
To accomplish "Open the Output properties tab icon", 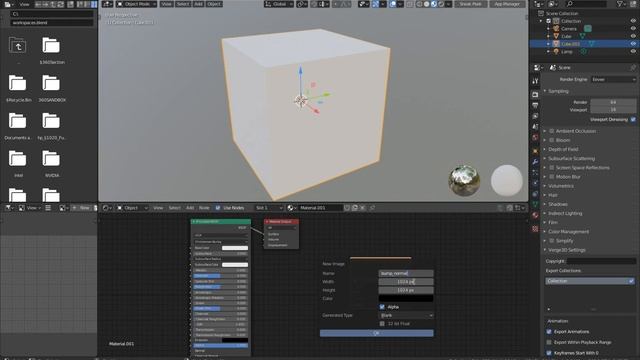I will (x=535, y=105).
